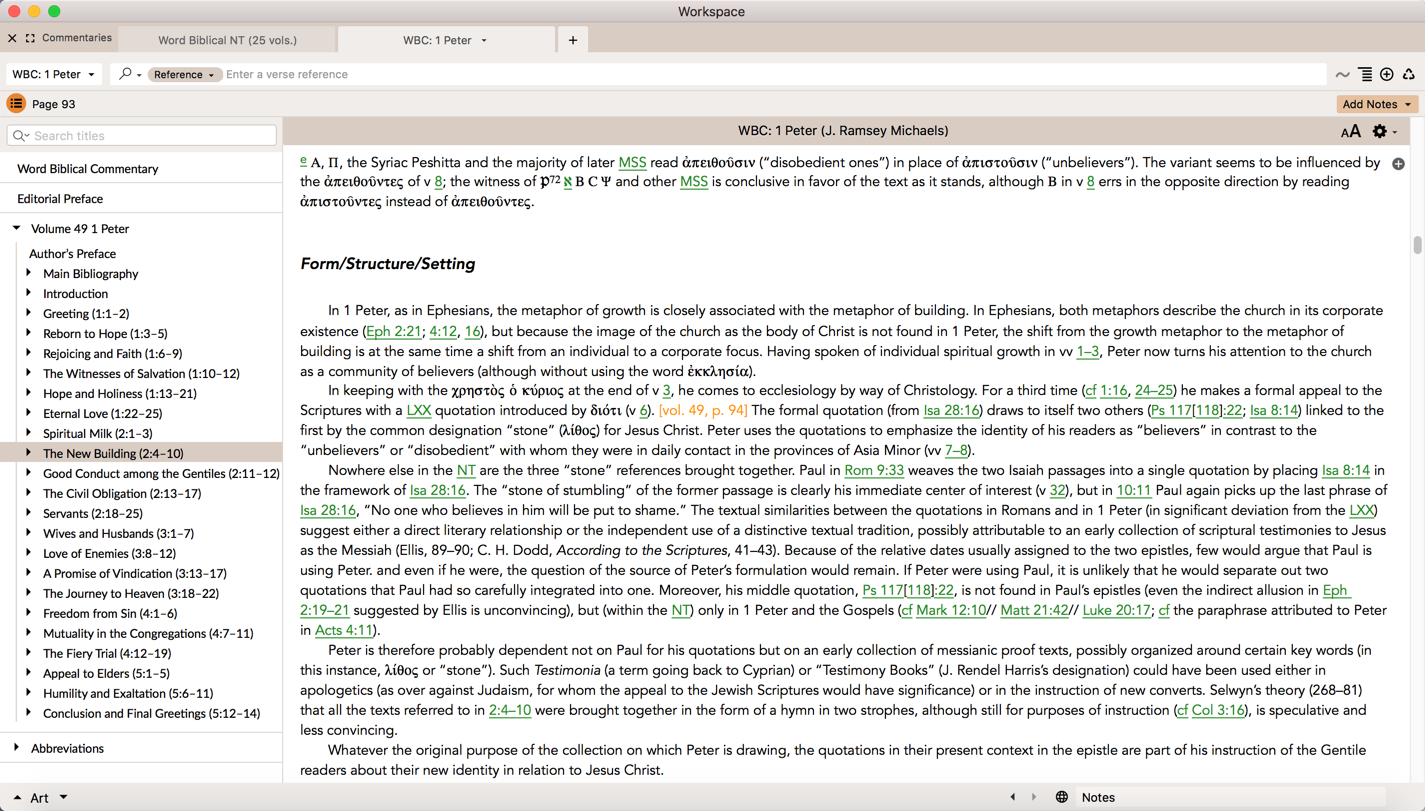Click the globe icon beside Notes

1062,797
